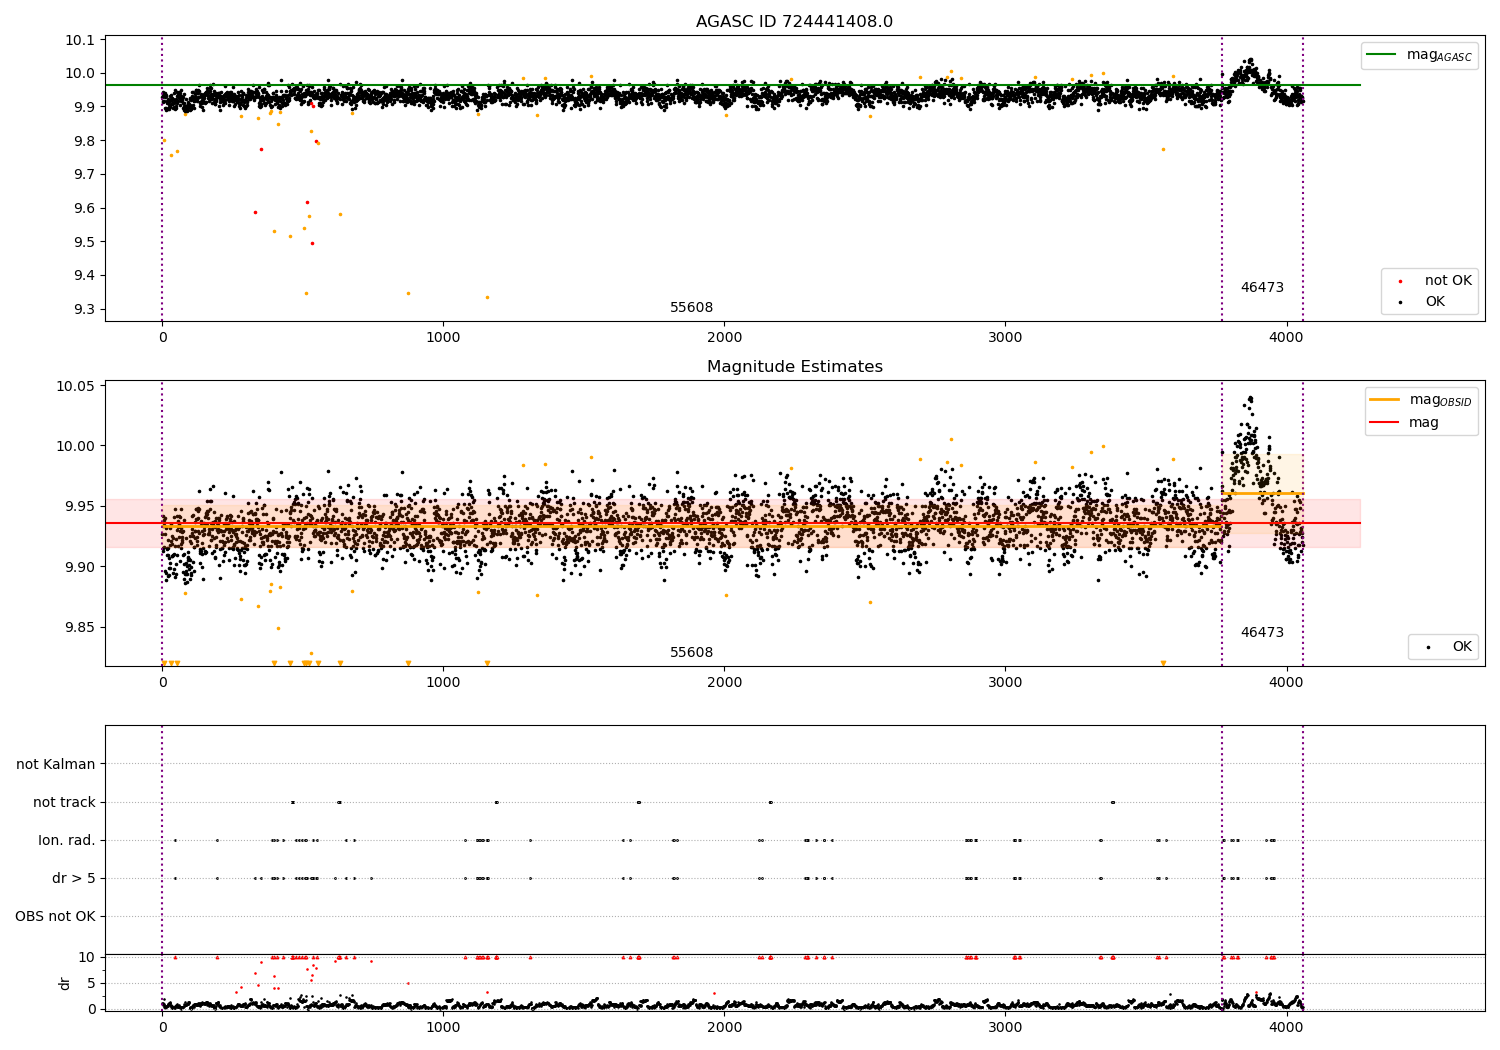The width and height of the screenshot is (1500, 1050).
Task: Click the "Magnitude Estimates" plot title
Action: [x=794, y=367]
